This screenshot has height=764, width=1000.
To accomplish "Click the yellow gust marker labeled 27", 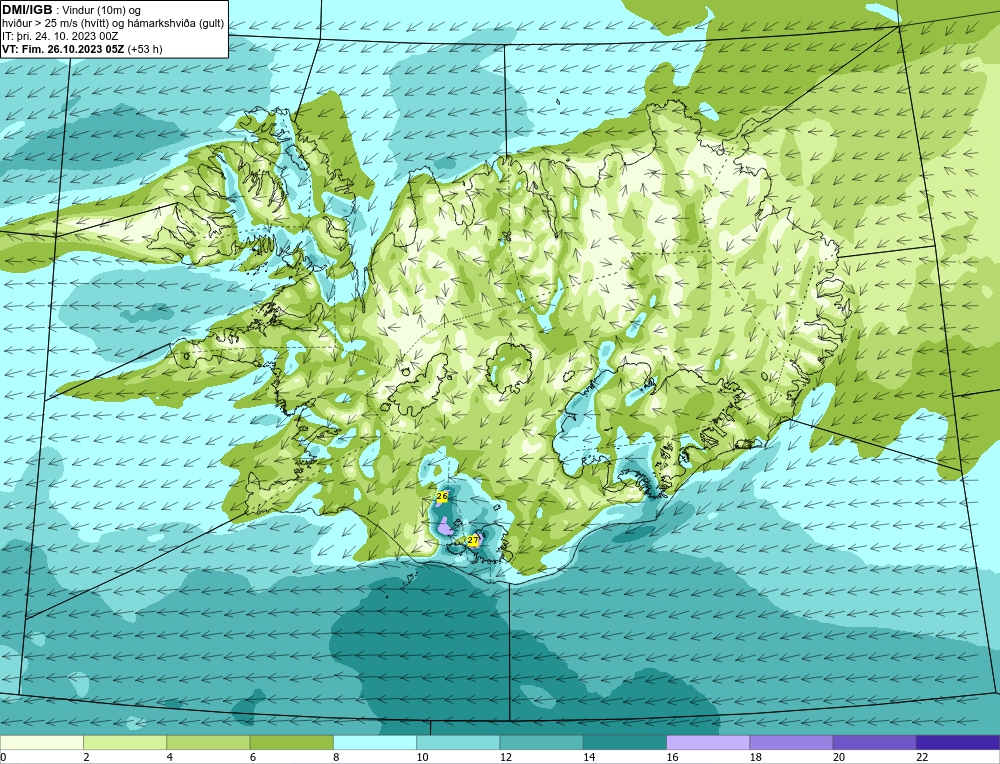I will click(x=473, y=540).
